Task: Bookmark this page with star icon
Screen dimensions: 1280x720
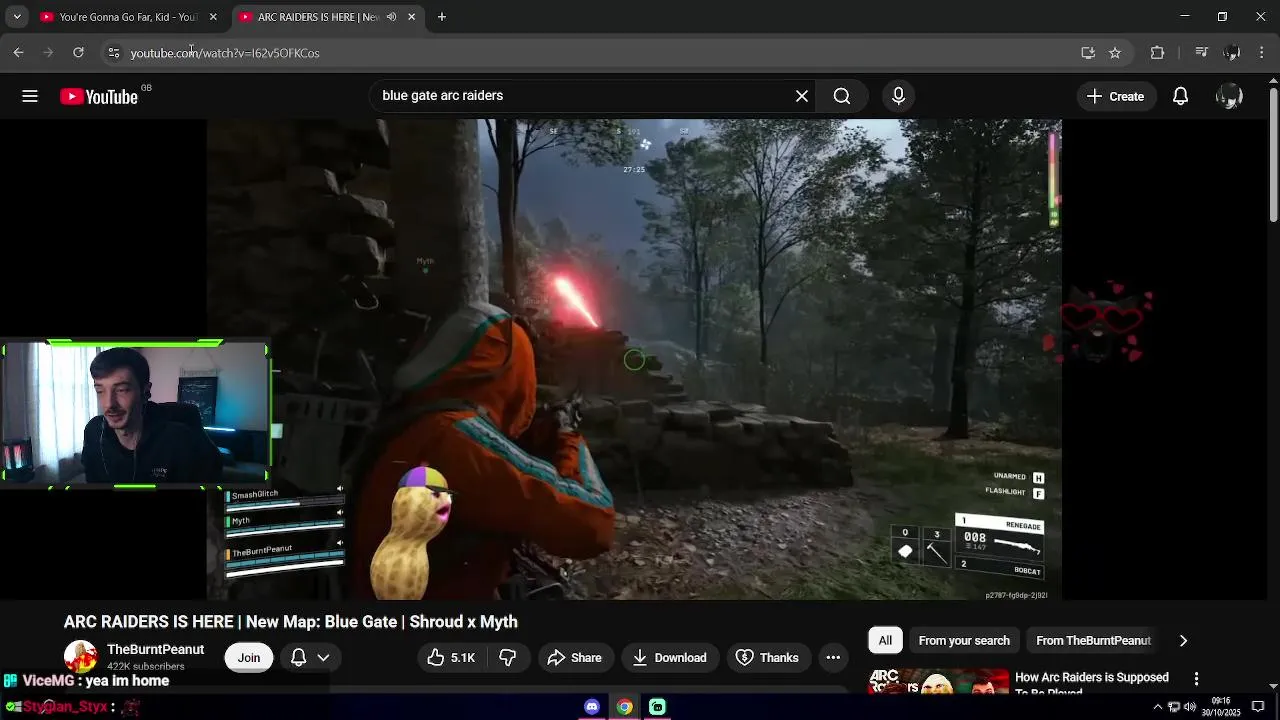Action: [1115, 53]
